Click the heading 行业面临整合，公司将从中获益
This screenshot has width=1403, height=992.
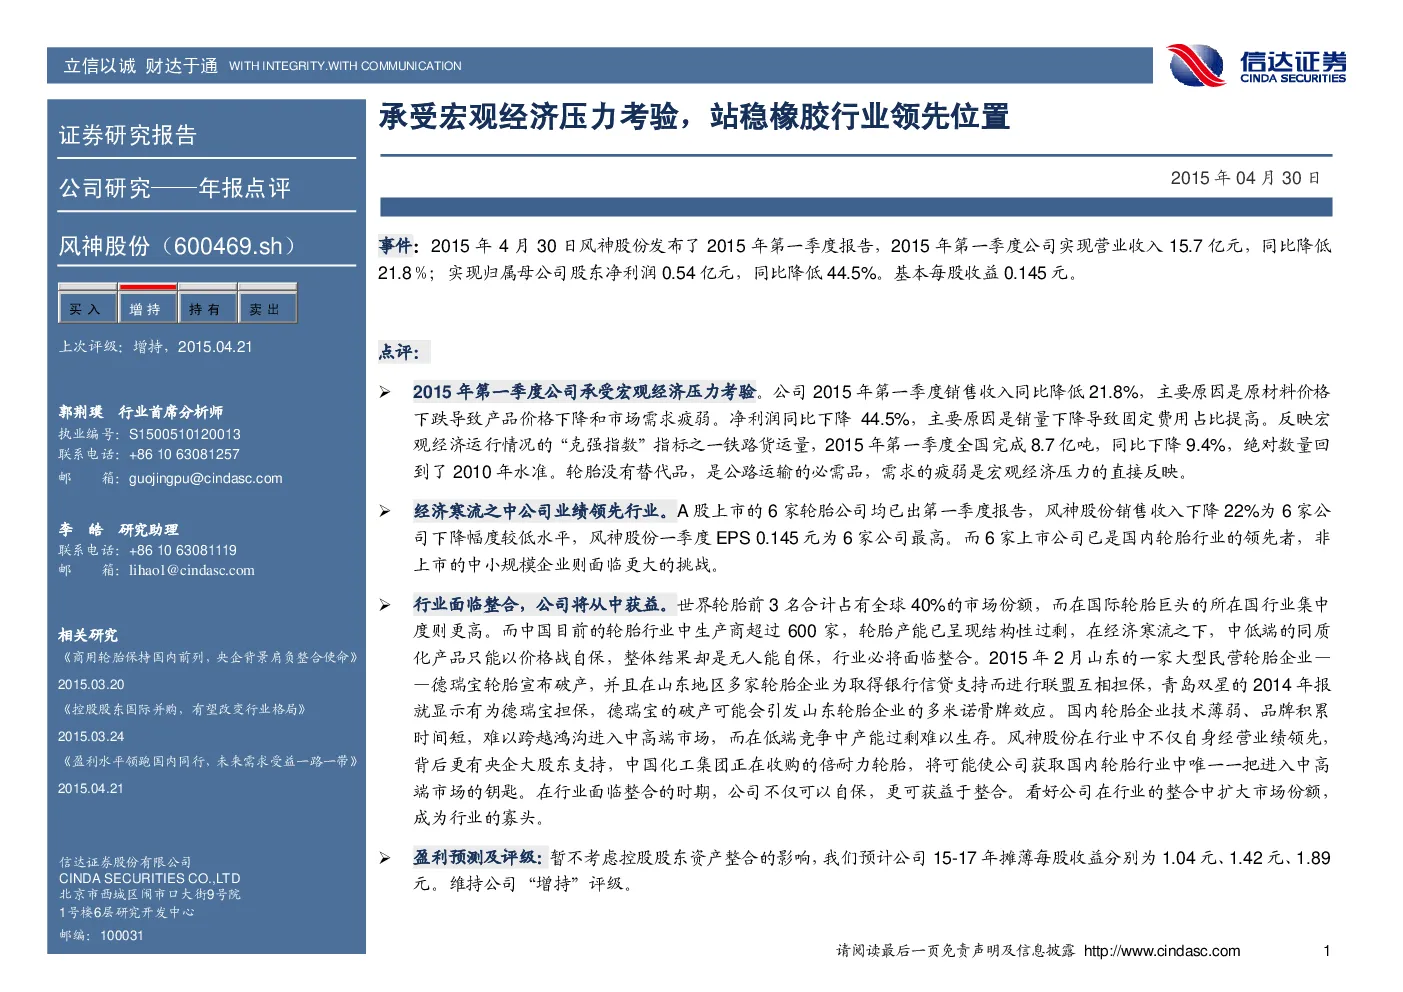coord(543,605)
